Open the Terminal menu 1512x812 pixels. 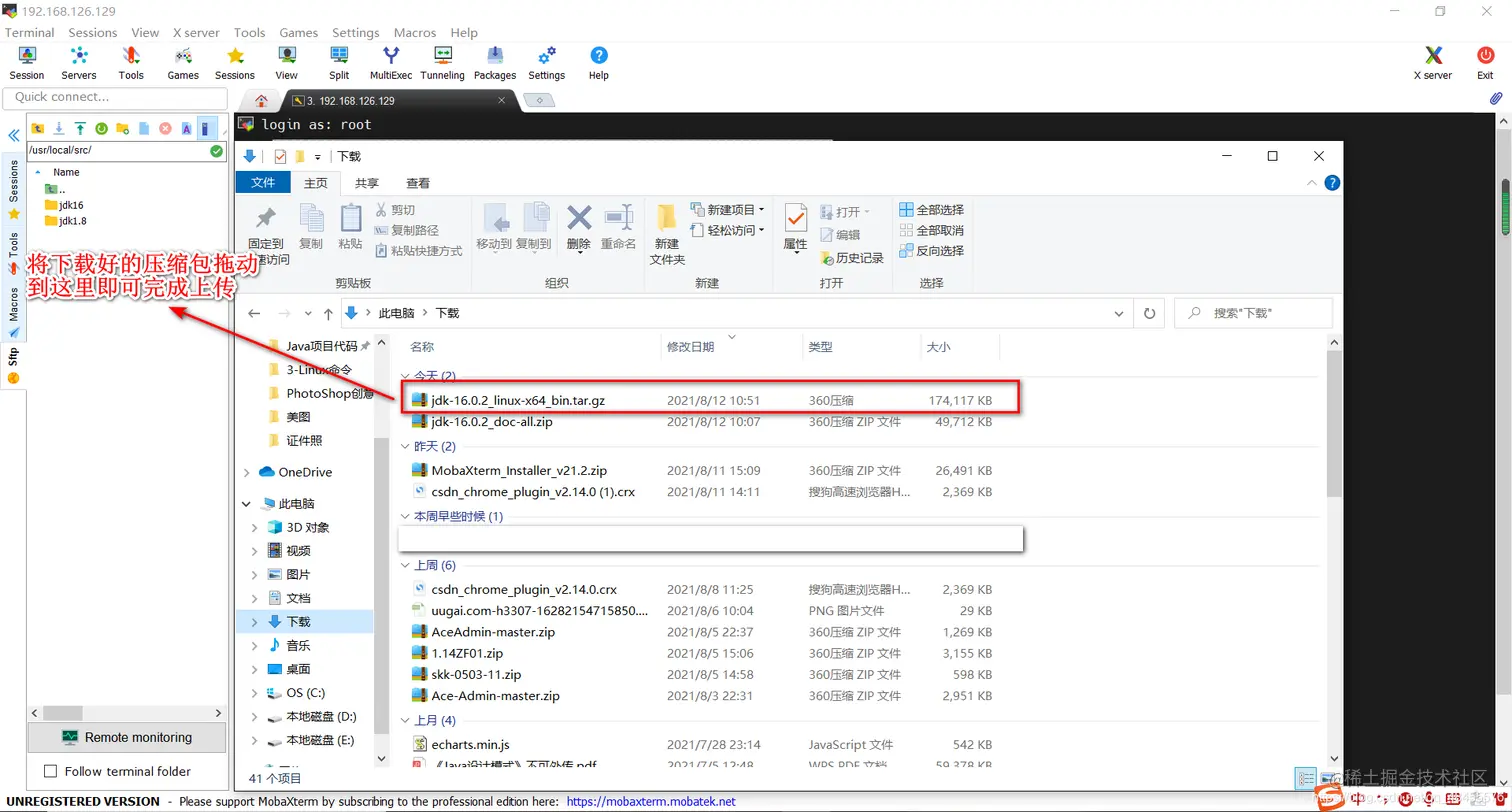(30, 32)
